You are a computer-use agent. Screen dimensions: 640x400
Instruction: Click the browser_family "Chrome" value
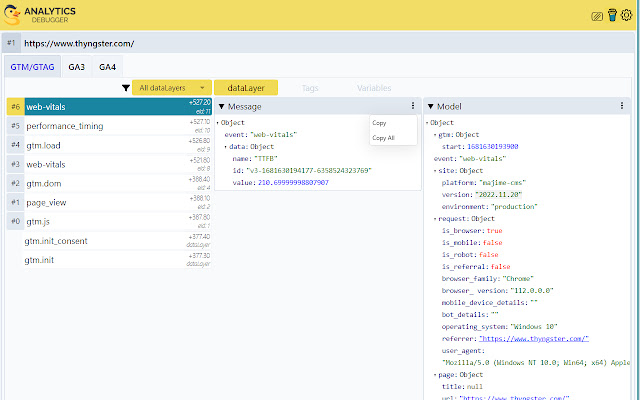click(x=518, y=279)
